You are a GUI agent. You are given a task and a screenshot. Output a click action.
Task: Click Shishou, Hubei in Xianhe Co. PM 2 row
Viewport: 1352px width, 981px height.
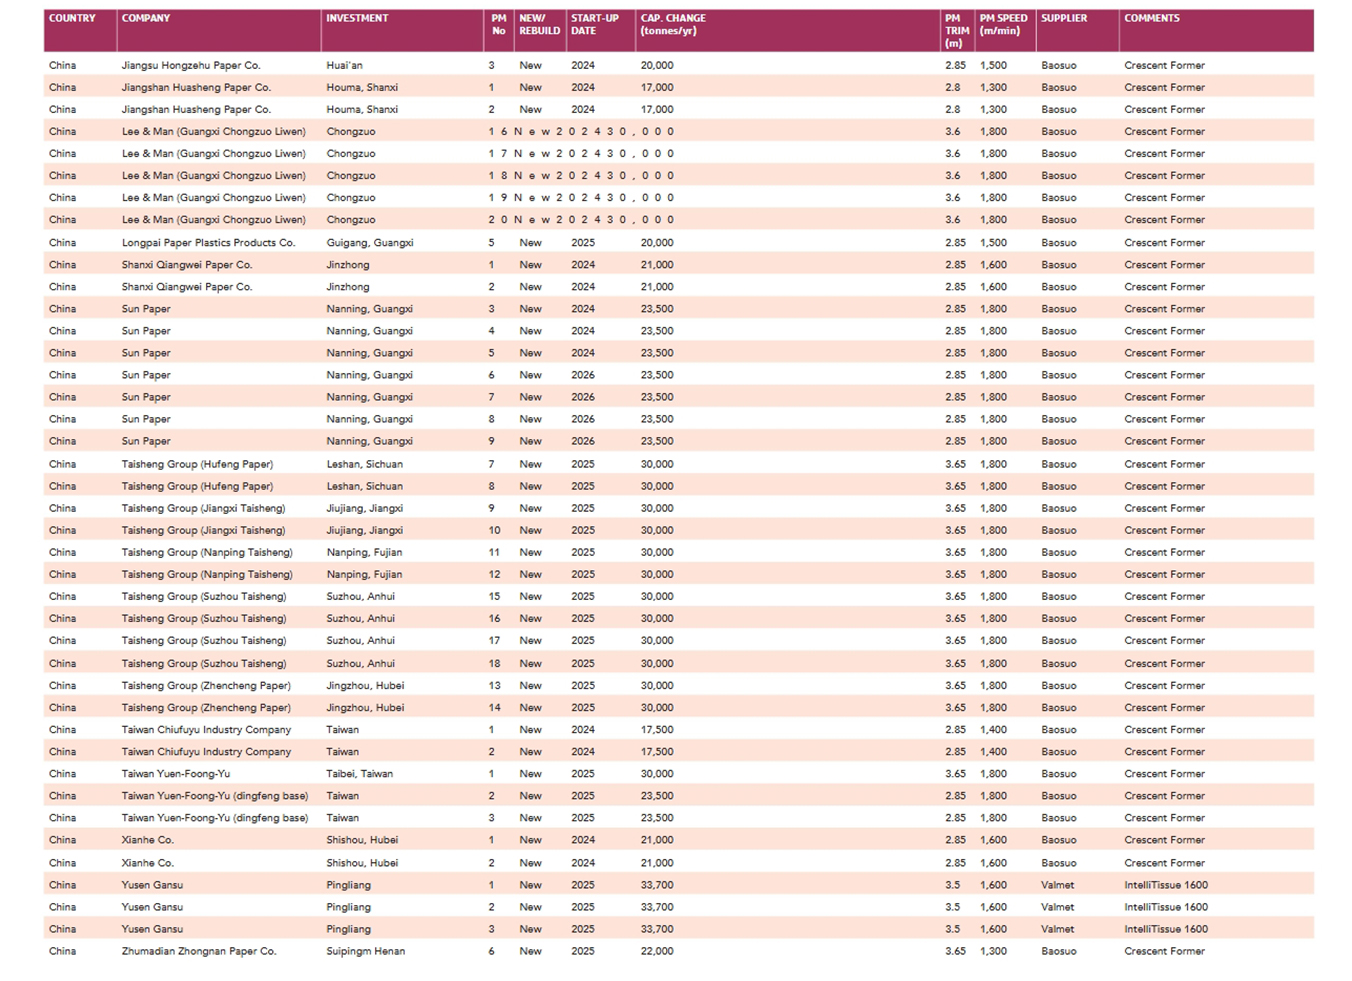pos(362,862)
